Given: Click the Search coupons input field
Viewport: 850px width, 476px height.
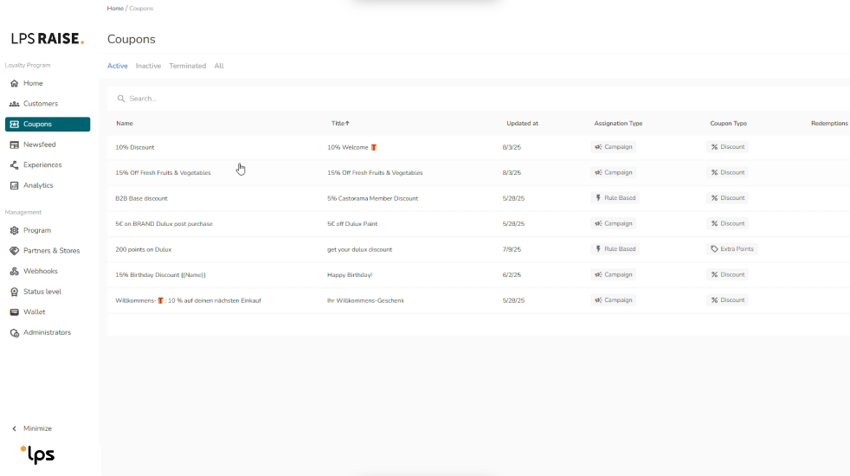Looking at the screenshot, I should (x=477, y=99).
